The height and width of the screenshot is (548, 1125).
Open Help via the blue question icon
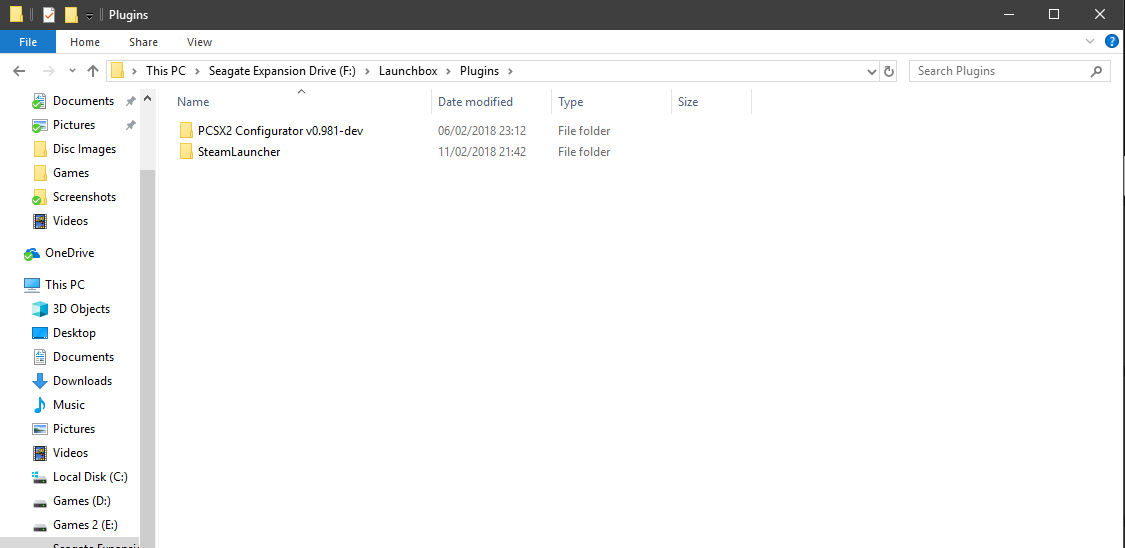1111,42
